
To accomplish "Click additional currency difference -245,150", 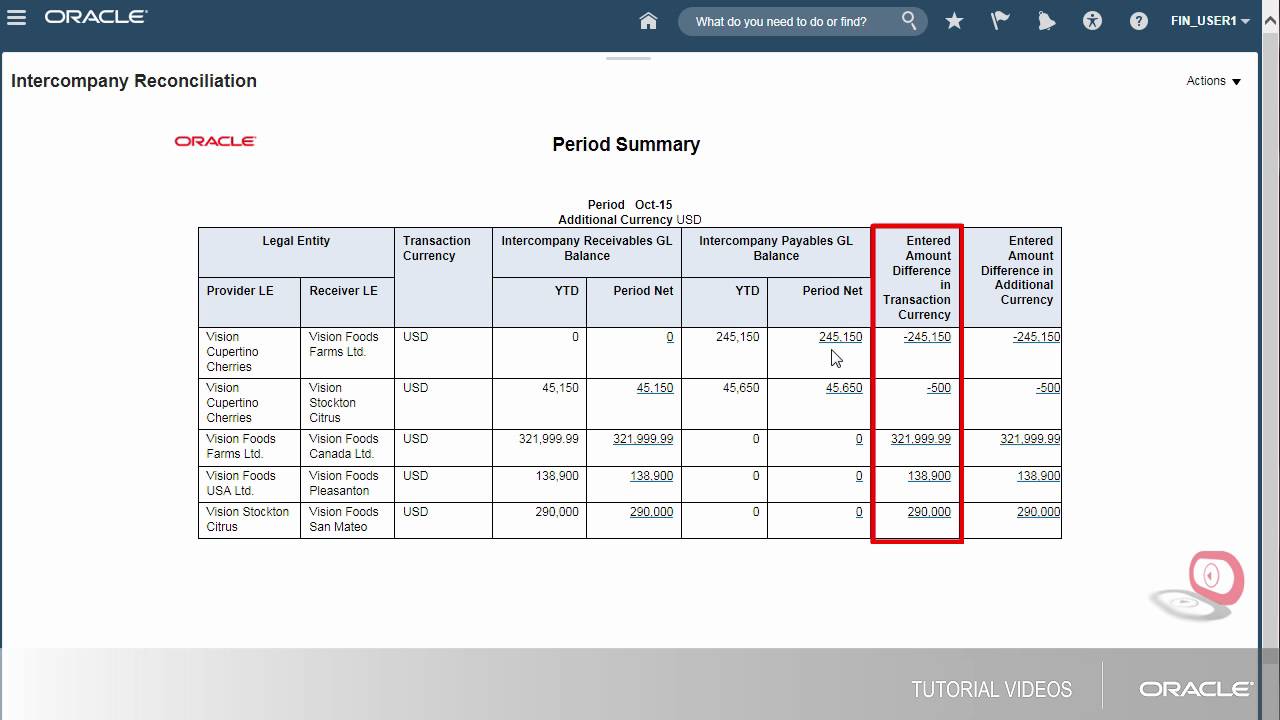I will tap(1036, 337).
